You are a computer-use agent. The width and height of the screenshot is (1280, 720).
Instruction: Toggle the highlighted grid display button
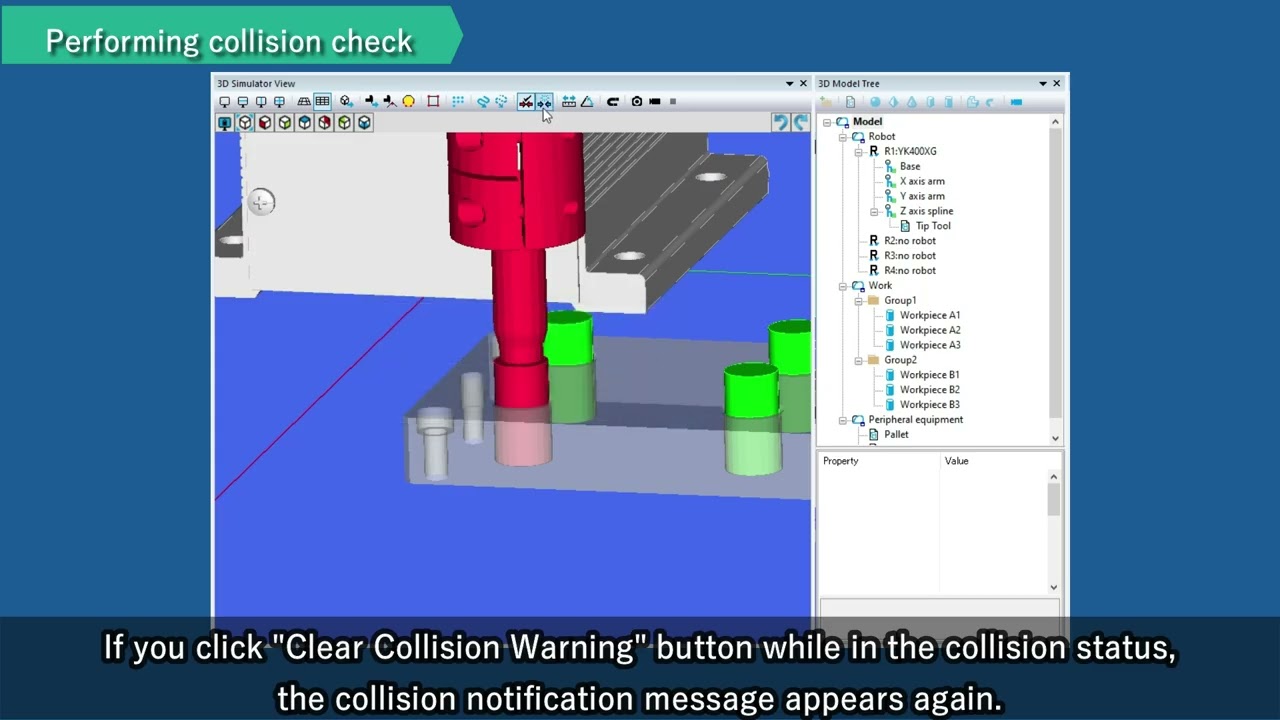[322, 101]
